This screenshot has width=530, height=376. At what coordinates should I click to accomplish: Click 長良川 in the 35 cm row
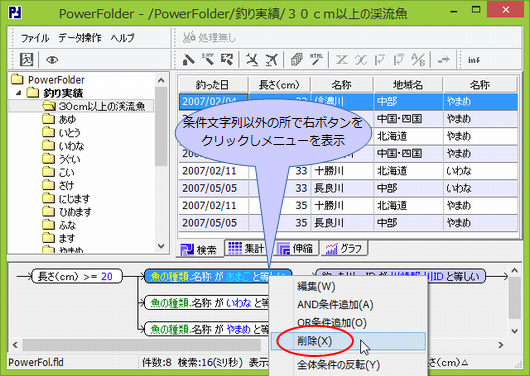coord(329,223)
